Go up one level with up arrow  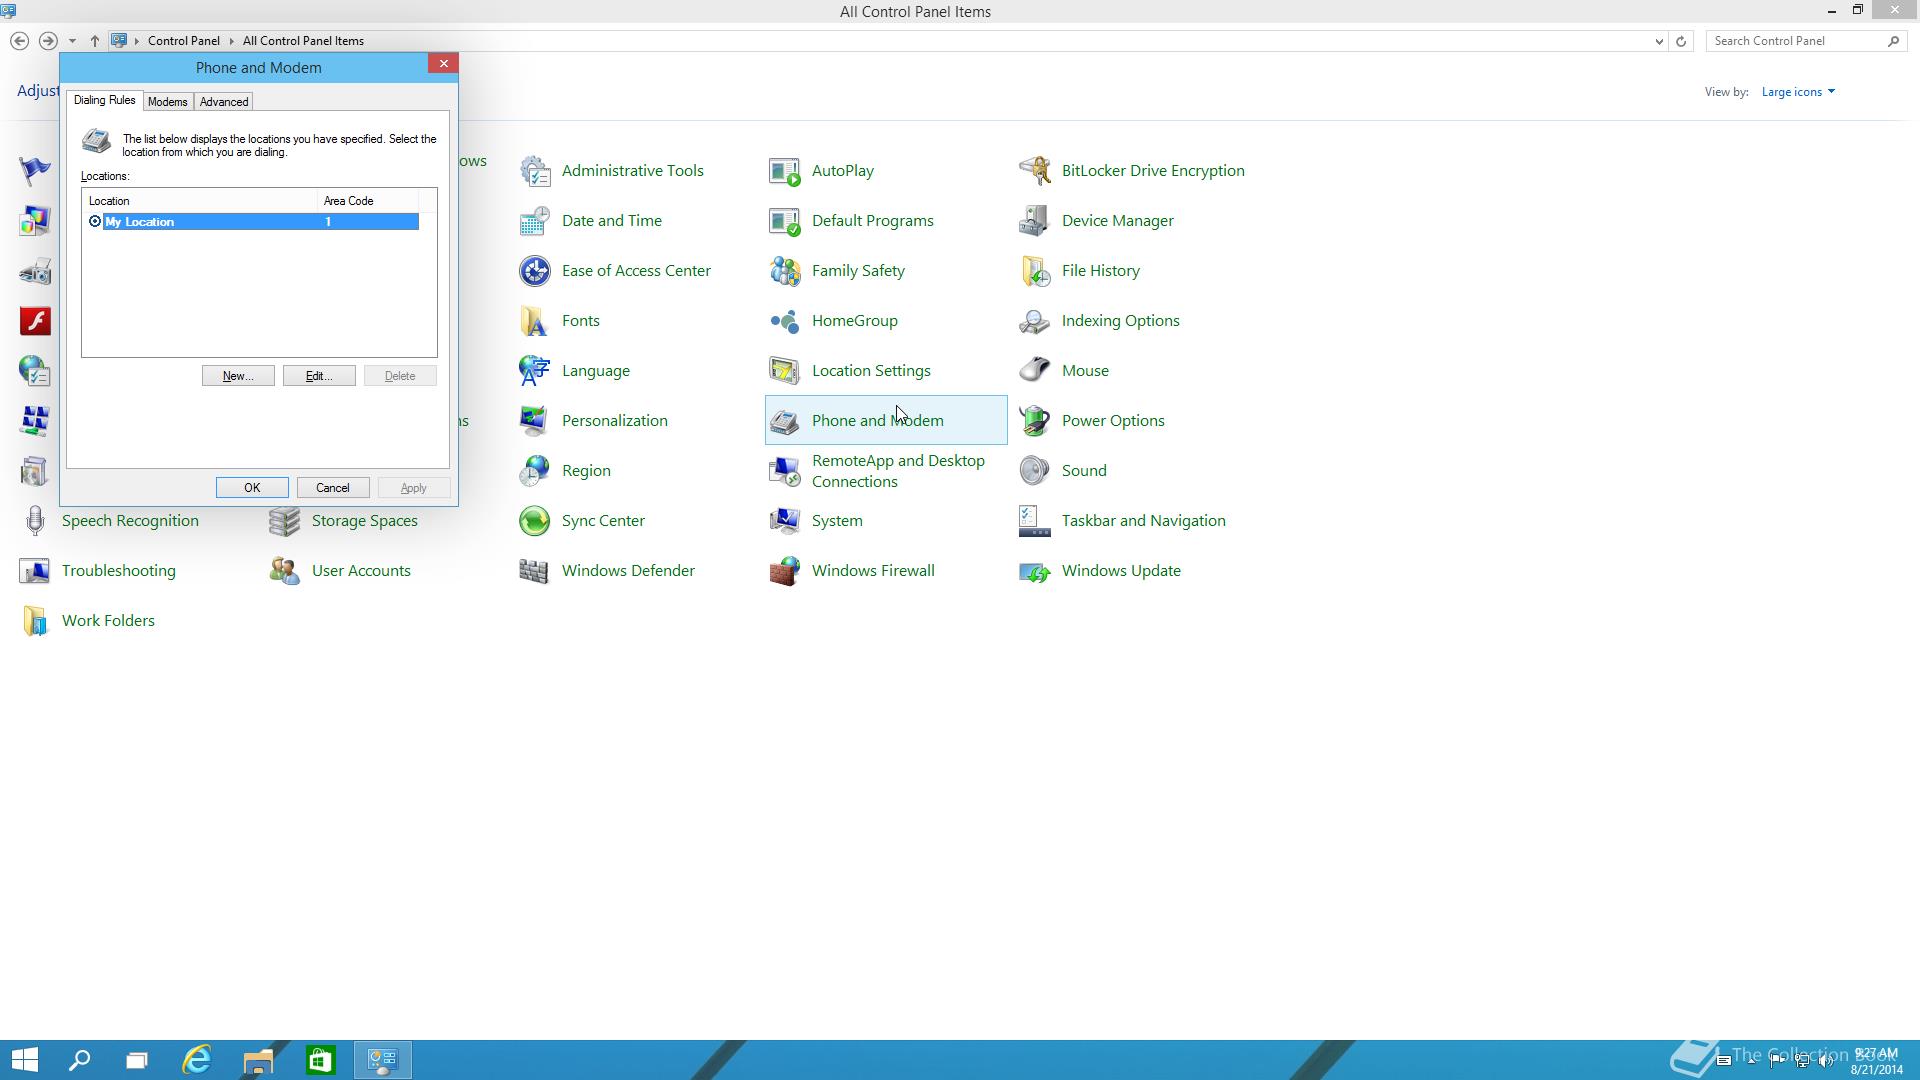(x=95, y=41)
